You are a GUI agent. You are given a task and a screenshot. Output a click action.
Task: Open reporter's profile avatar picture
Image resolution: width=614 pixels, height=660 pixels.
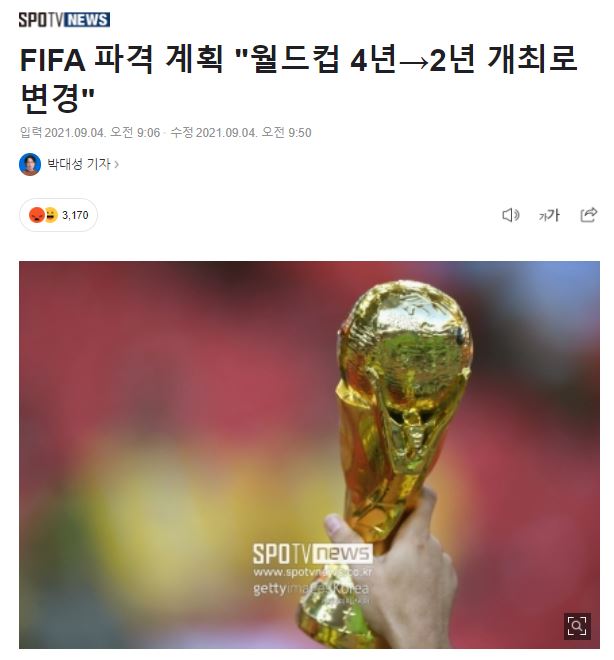[x=30, y=164]
